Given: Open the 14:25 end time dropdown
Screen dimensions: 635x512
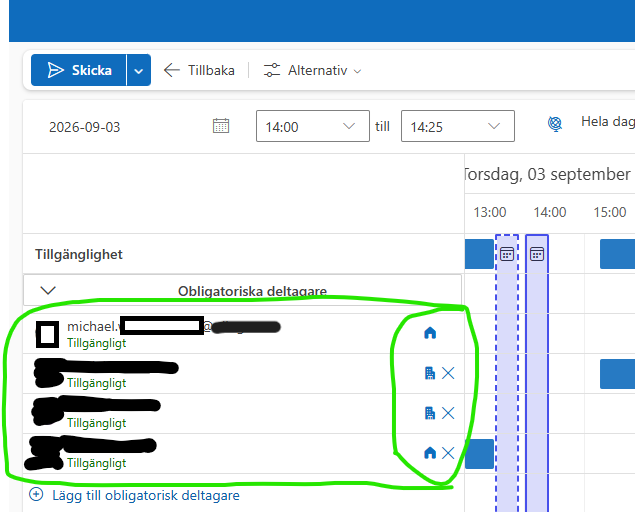Looking at the screenshot, I should pos(458,126).
